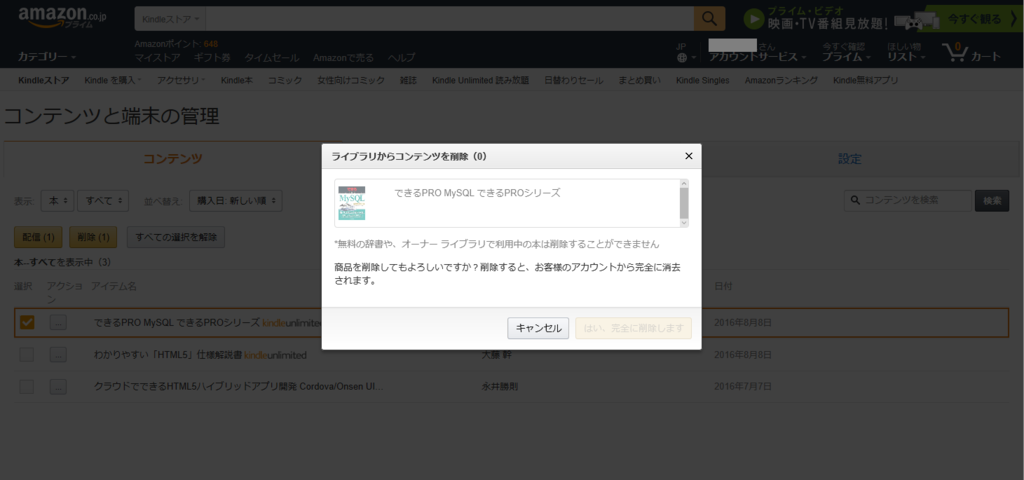Open the action menu for できるPRO MySQL
The image size is (1024, 480).
tap(58, 323)
